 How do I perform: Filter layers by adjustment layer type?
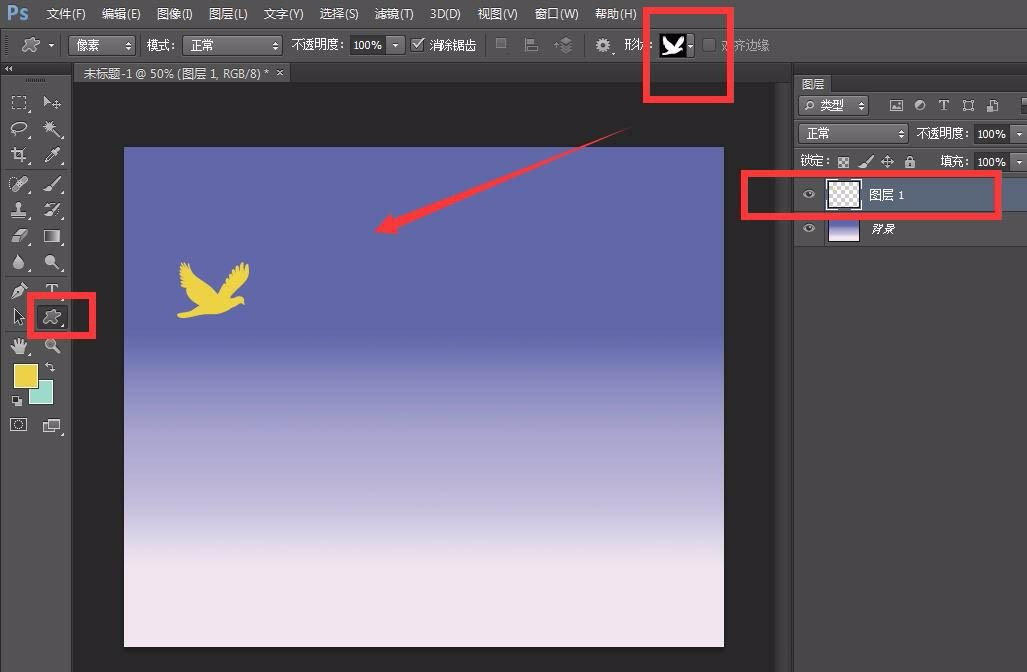point(920,105)
